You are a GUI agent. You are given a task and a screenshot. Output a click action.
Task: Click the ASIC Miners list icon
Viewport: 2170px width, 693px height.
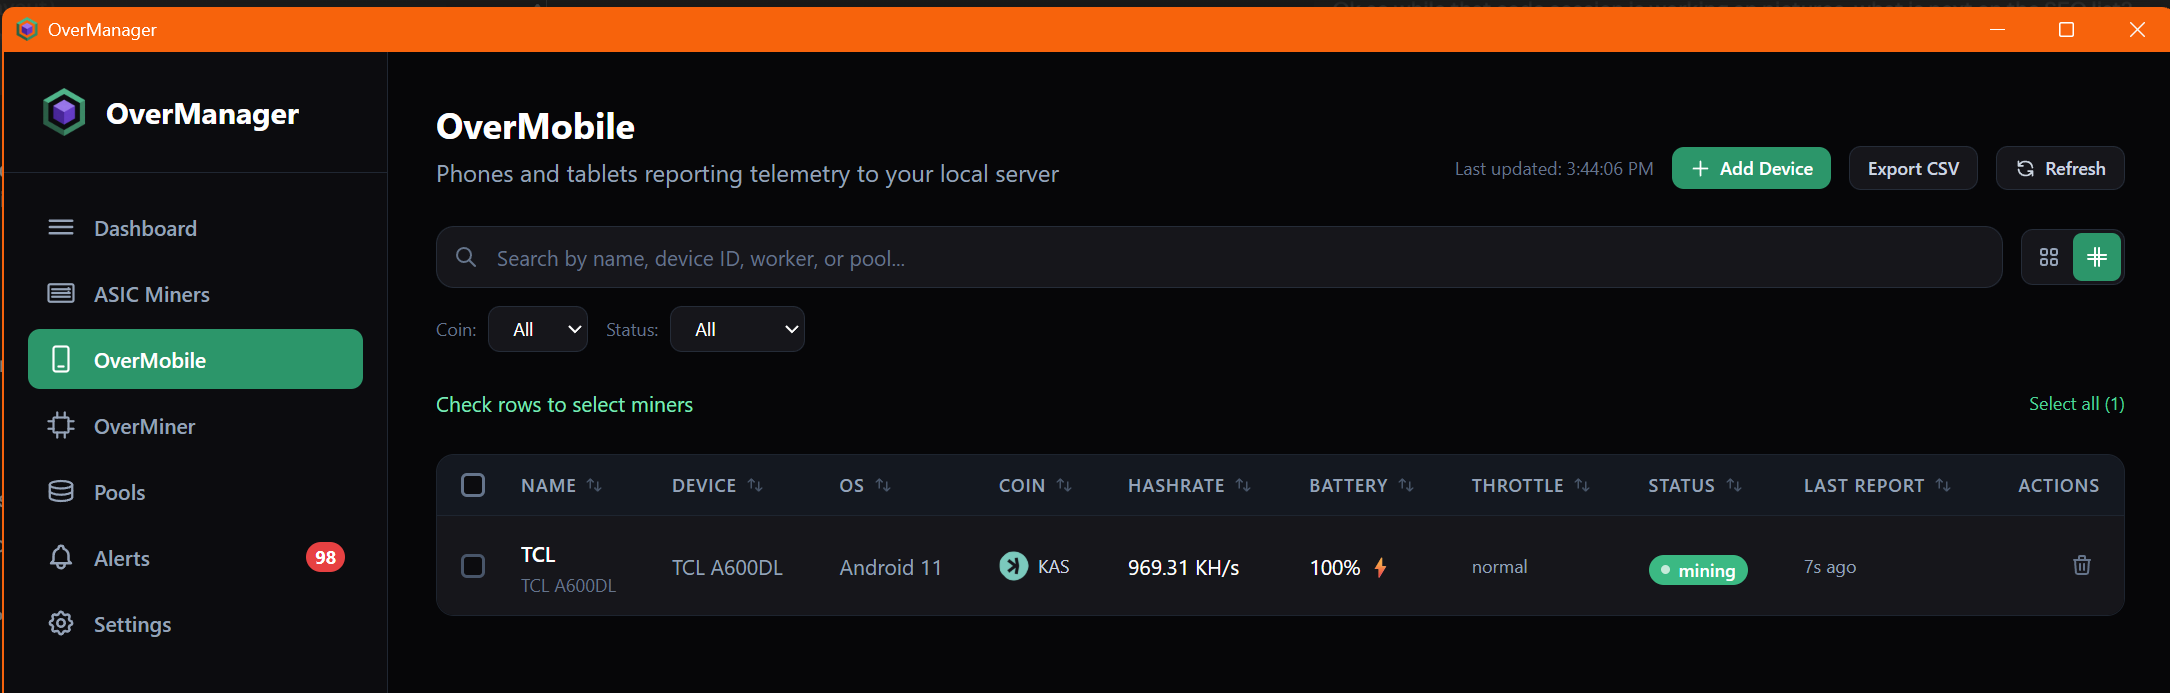[61, 293]
